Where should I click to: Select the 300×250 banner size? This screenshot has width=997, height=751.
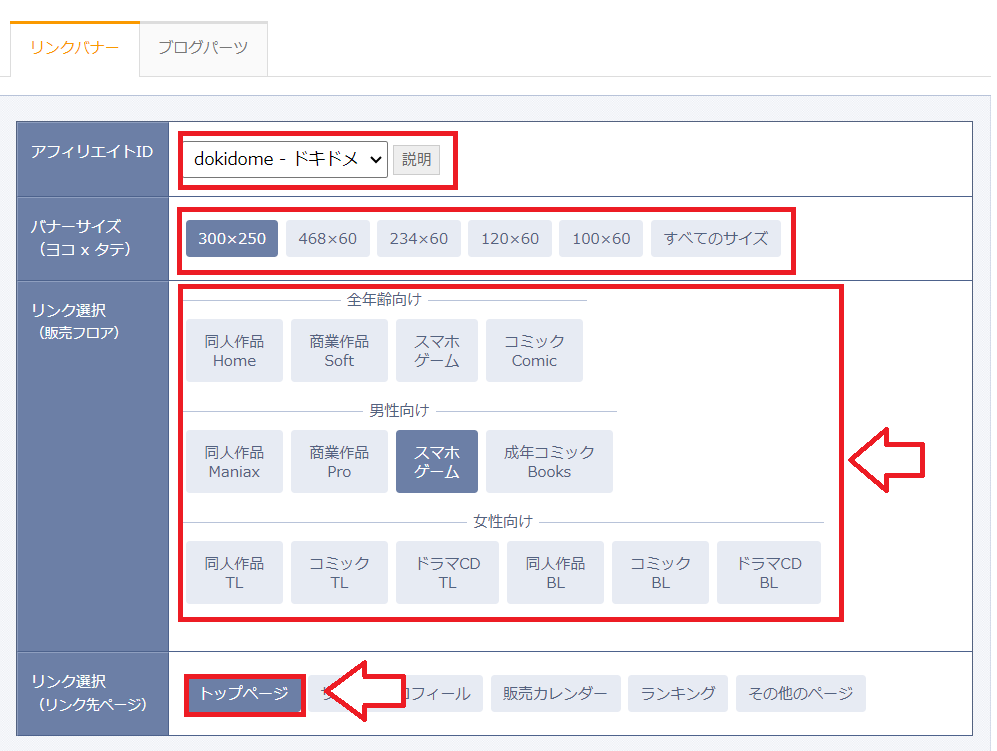coord(232,238)
